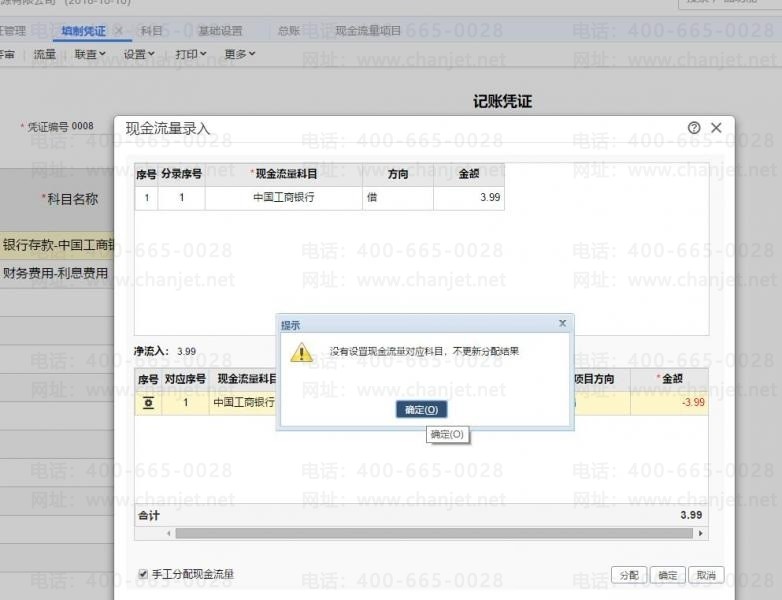Click the 净流入 3.99 value
Viewport: 782px width, 600px height.
pos(187,352)
